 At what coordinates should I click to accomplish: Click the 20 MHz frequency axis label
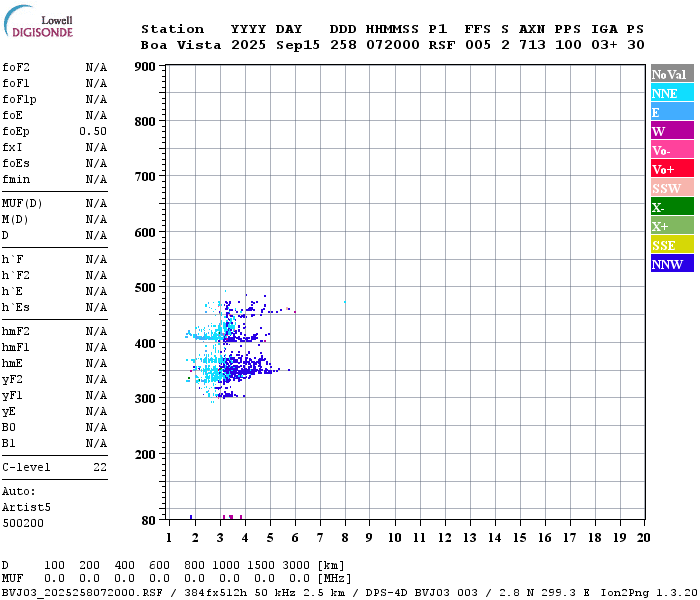[x=643, y=538]
